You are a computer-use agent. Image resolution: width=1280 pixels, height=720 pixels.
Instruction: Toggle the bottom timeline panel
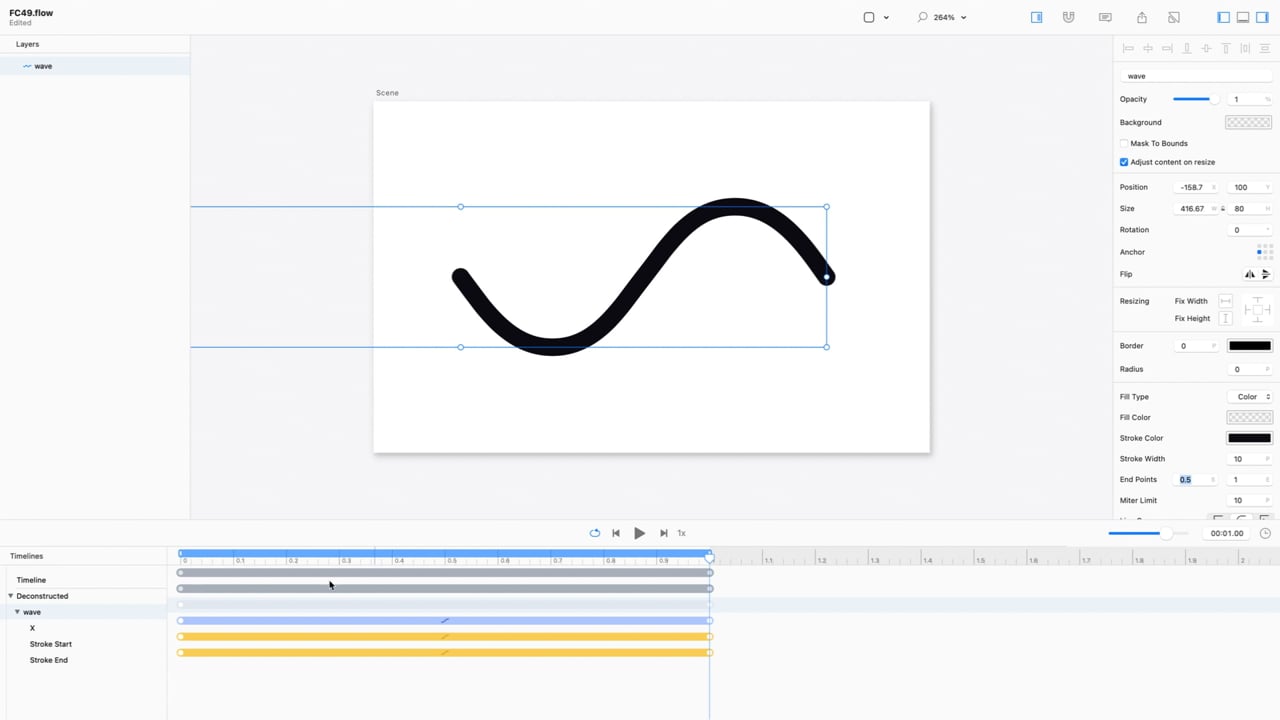pyautogui.click(x=1243, y=17)
